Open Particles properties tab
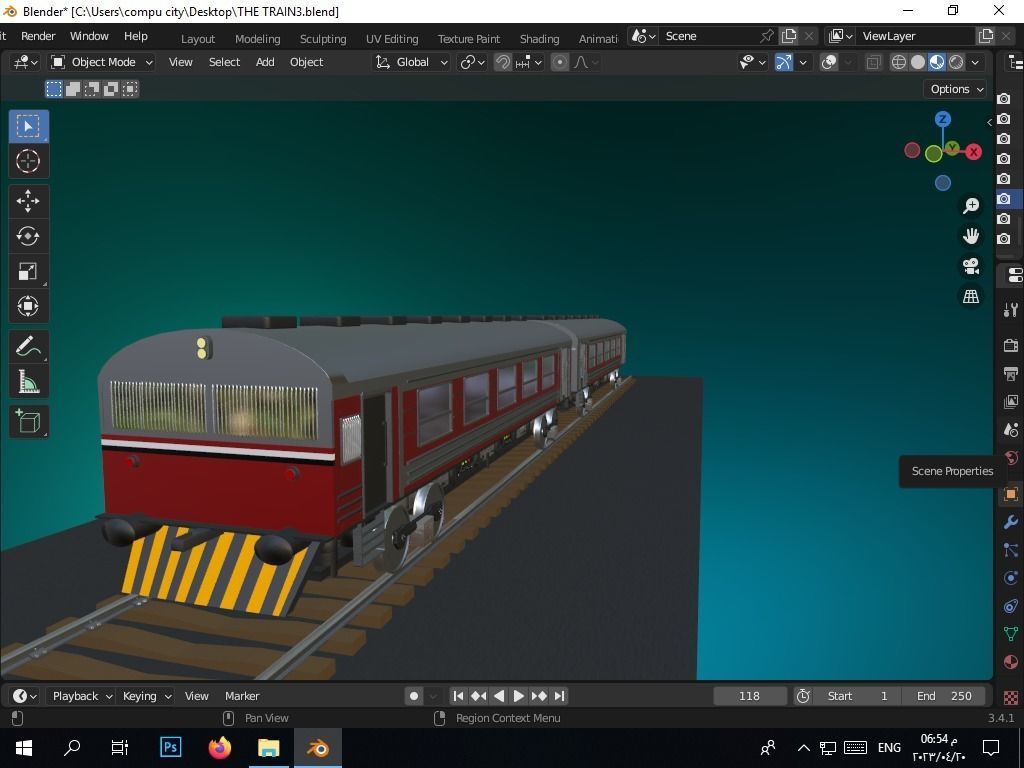This screenshot has width=1024, height=768. (x=1010, y=551)
